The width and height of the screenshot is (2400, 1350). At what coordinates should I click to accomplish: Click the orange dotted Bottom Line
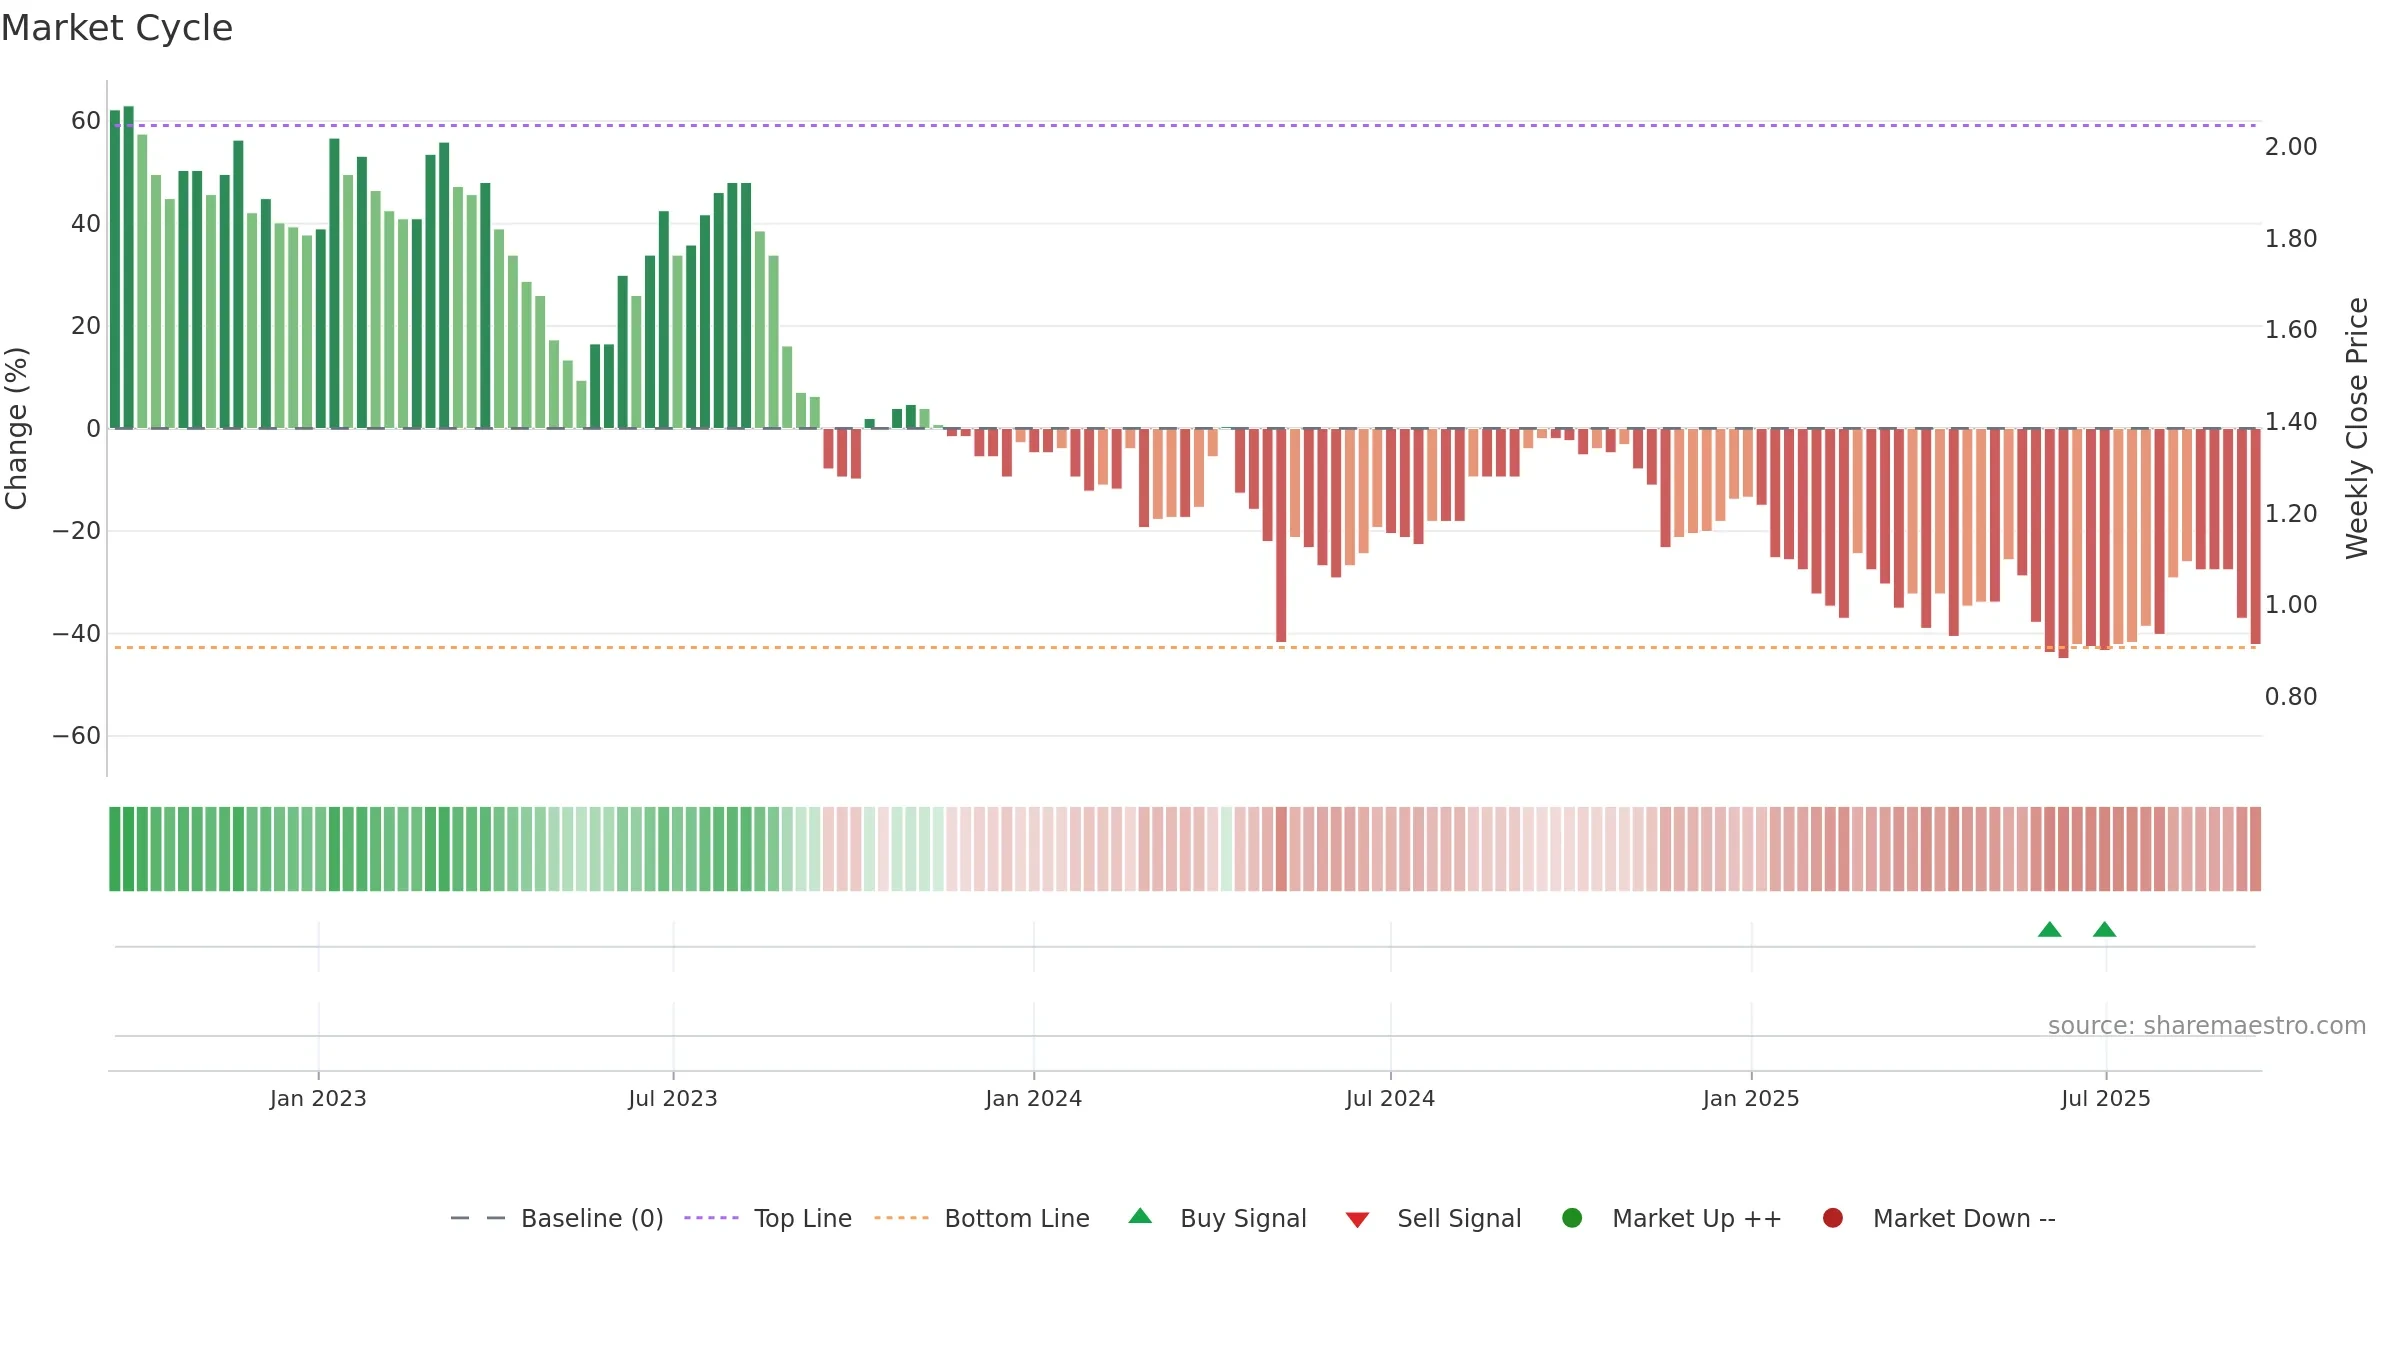pos(1185,648)
